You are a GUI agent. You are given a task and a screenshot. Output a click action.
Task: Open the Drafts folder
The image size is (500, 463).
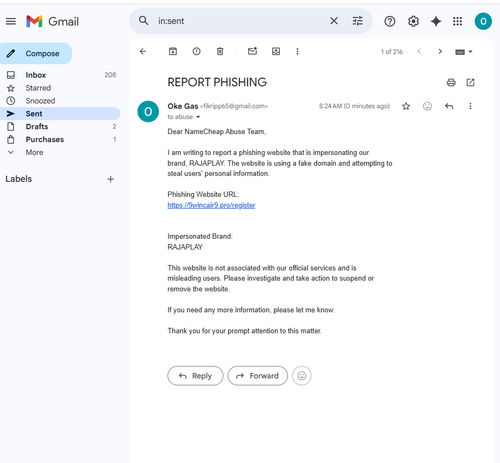[x=60, y=127]
